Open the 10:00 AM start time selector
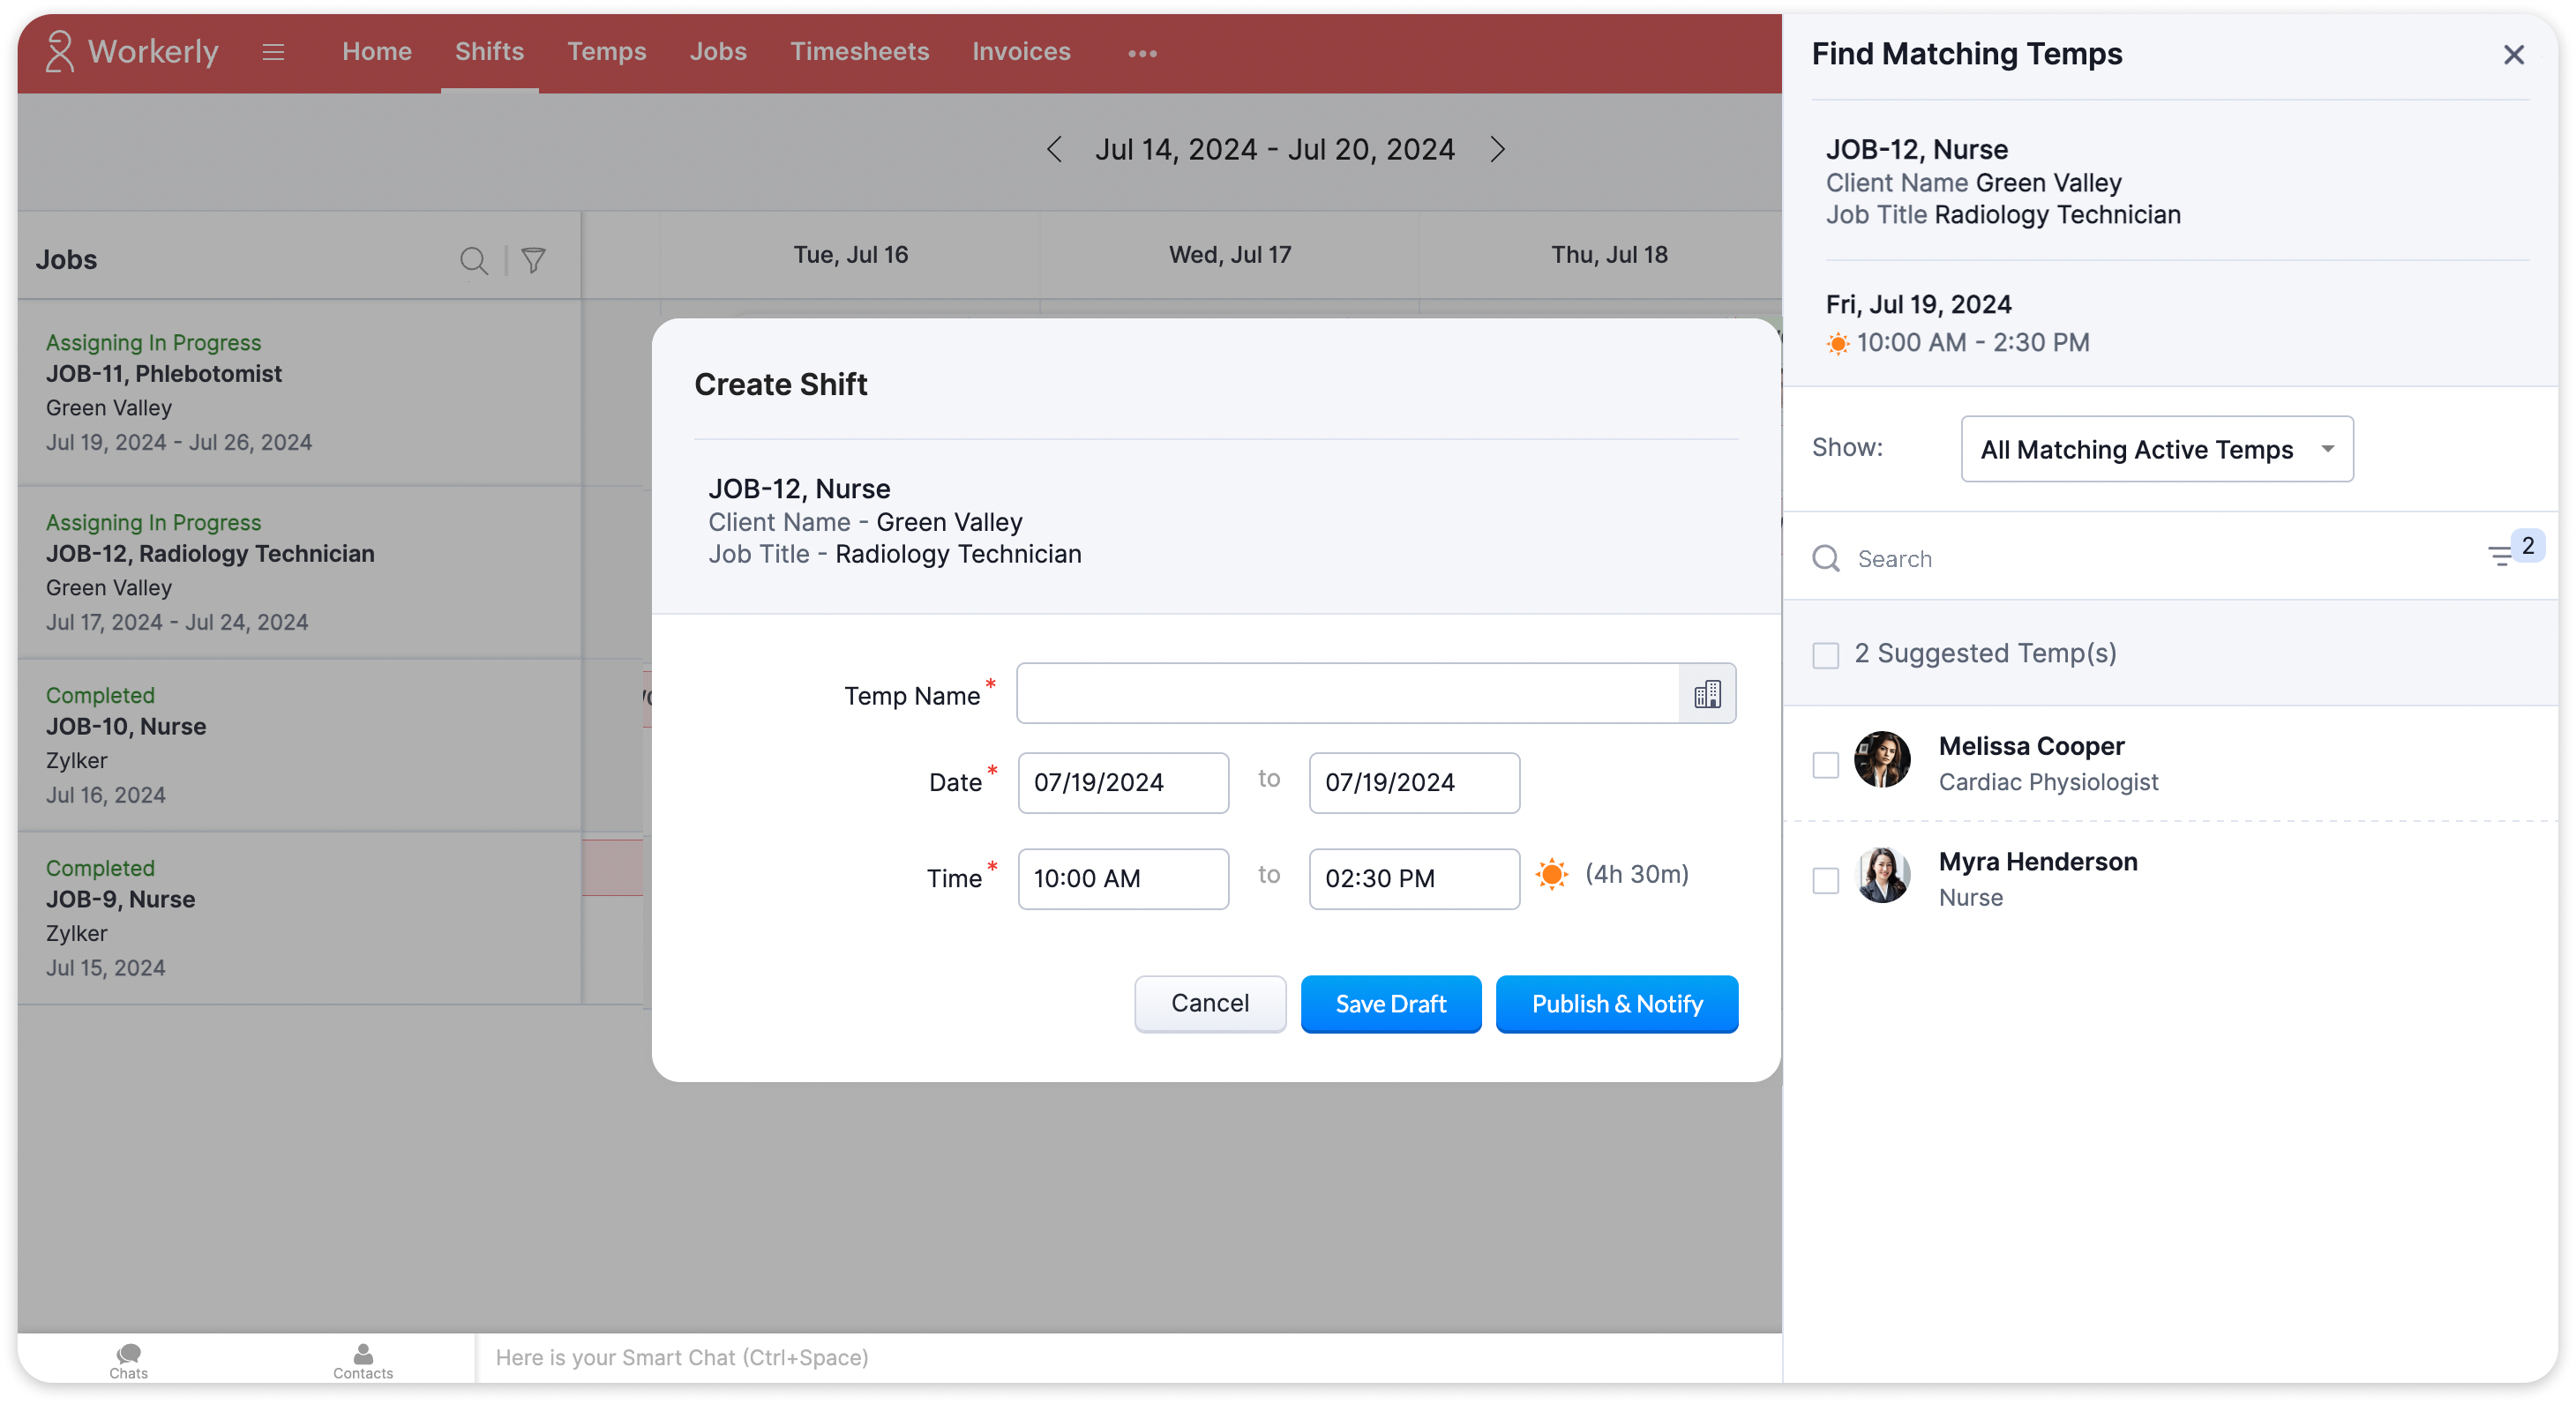 1122,878
